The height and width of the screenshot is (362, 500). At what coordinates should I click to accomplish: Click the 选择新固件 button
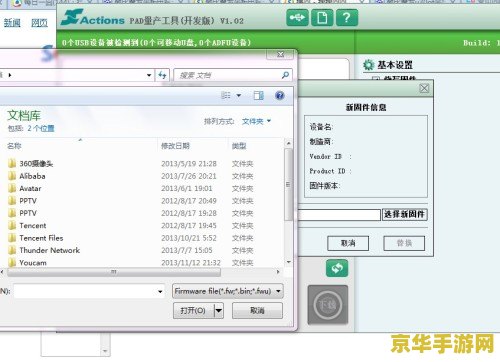click(404, 214)
